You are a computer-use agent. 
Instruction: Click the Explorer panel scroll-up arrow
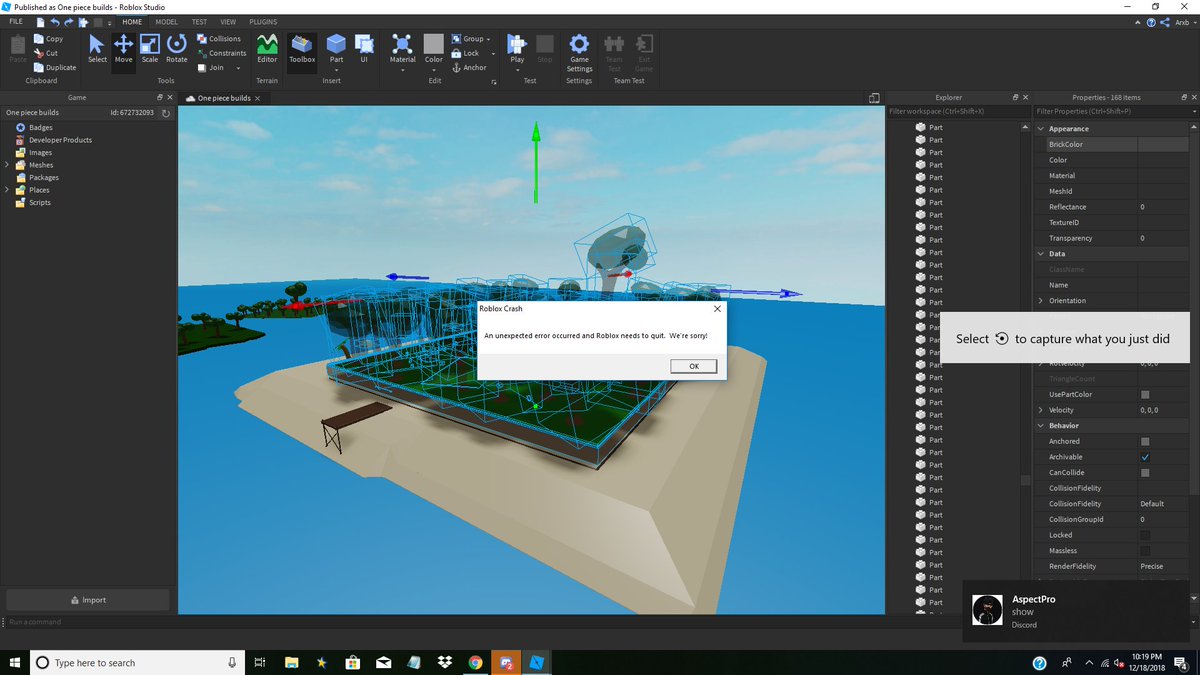[1025, 128]
